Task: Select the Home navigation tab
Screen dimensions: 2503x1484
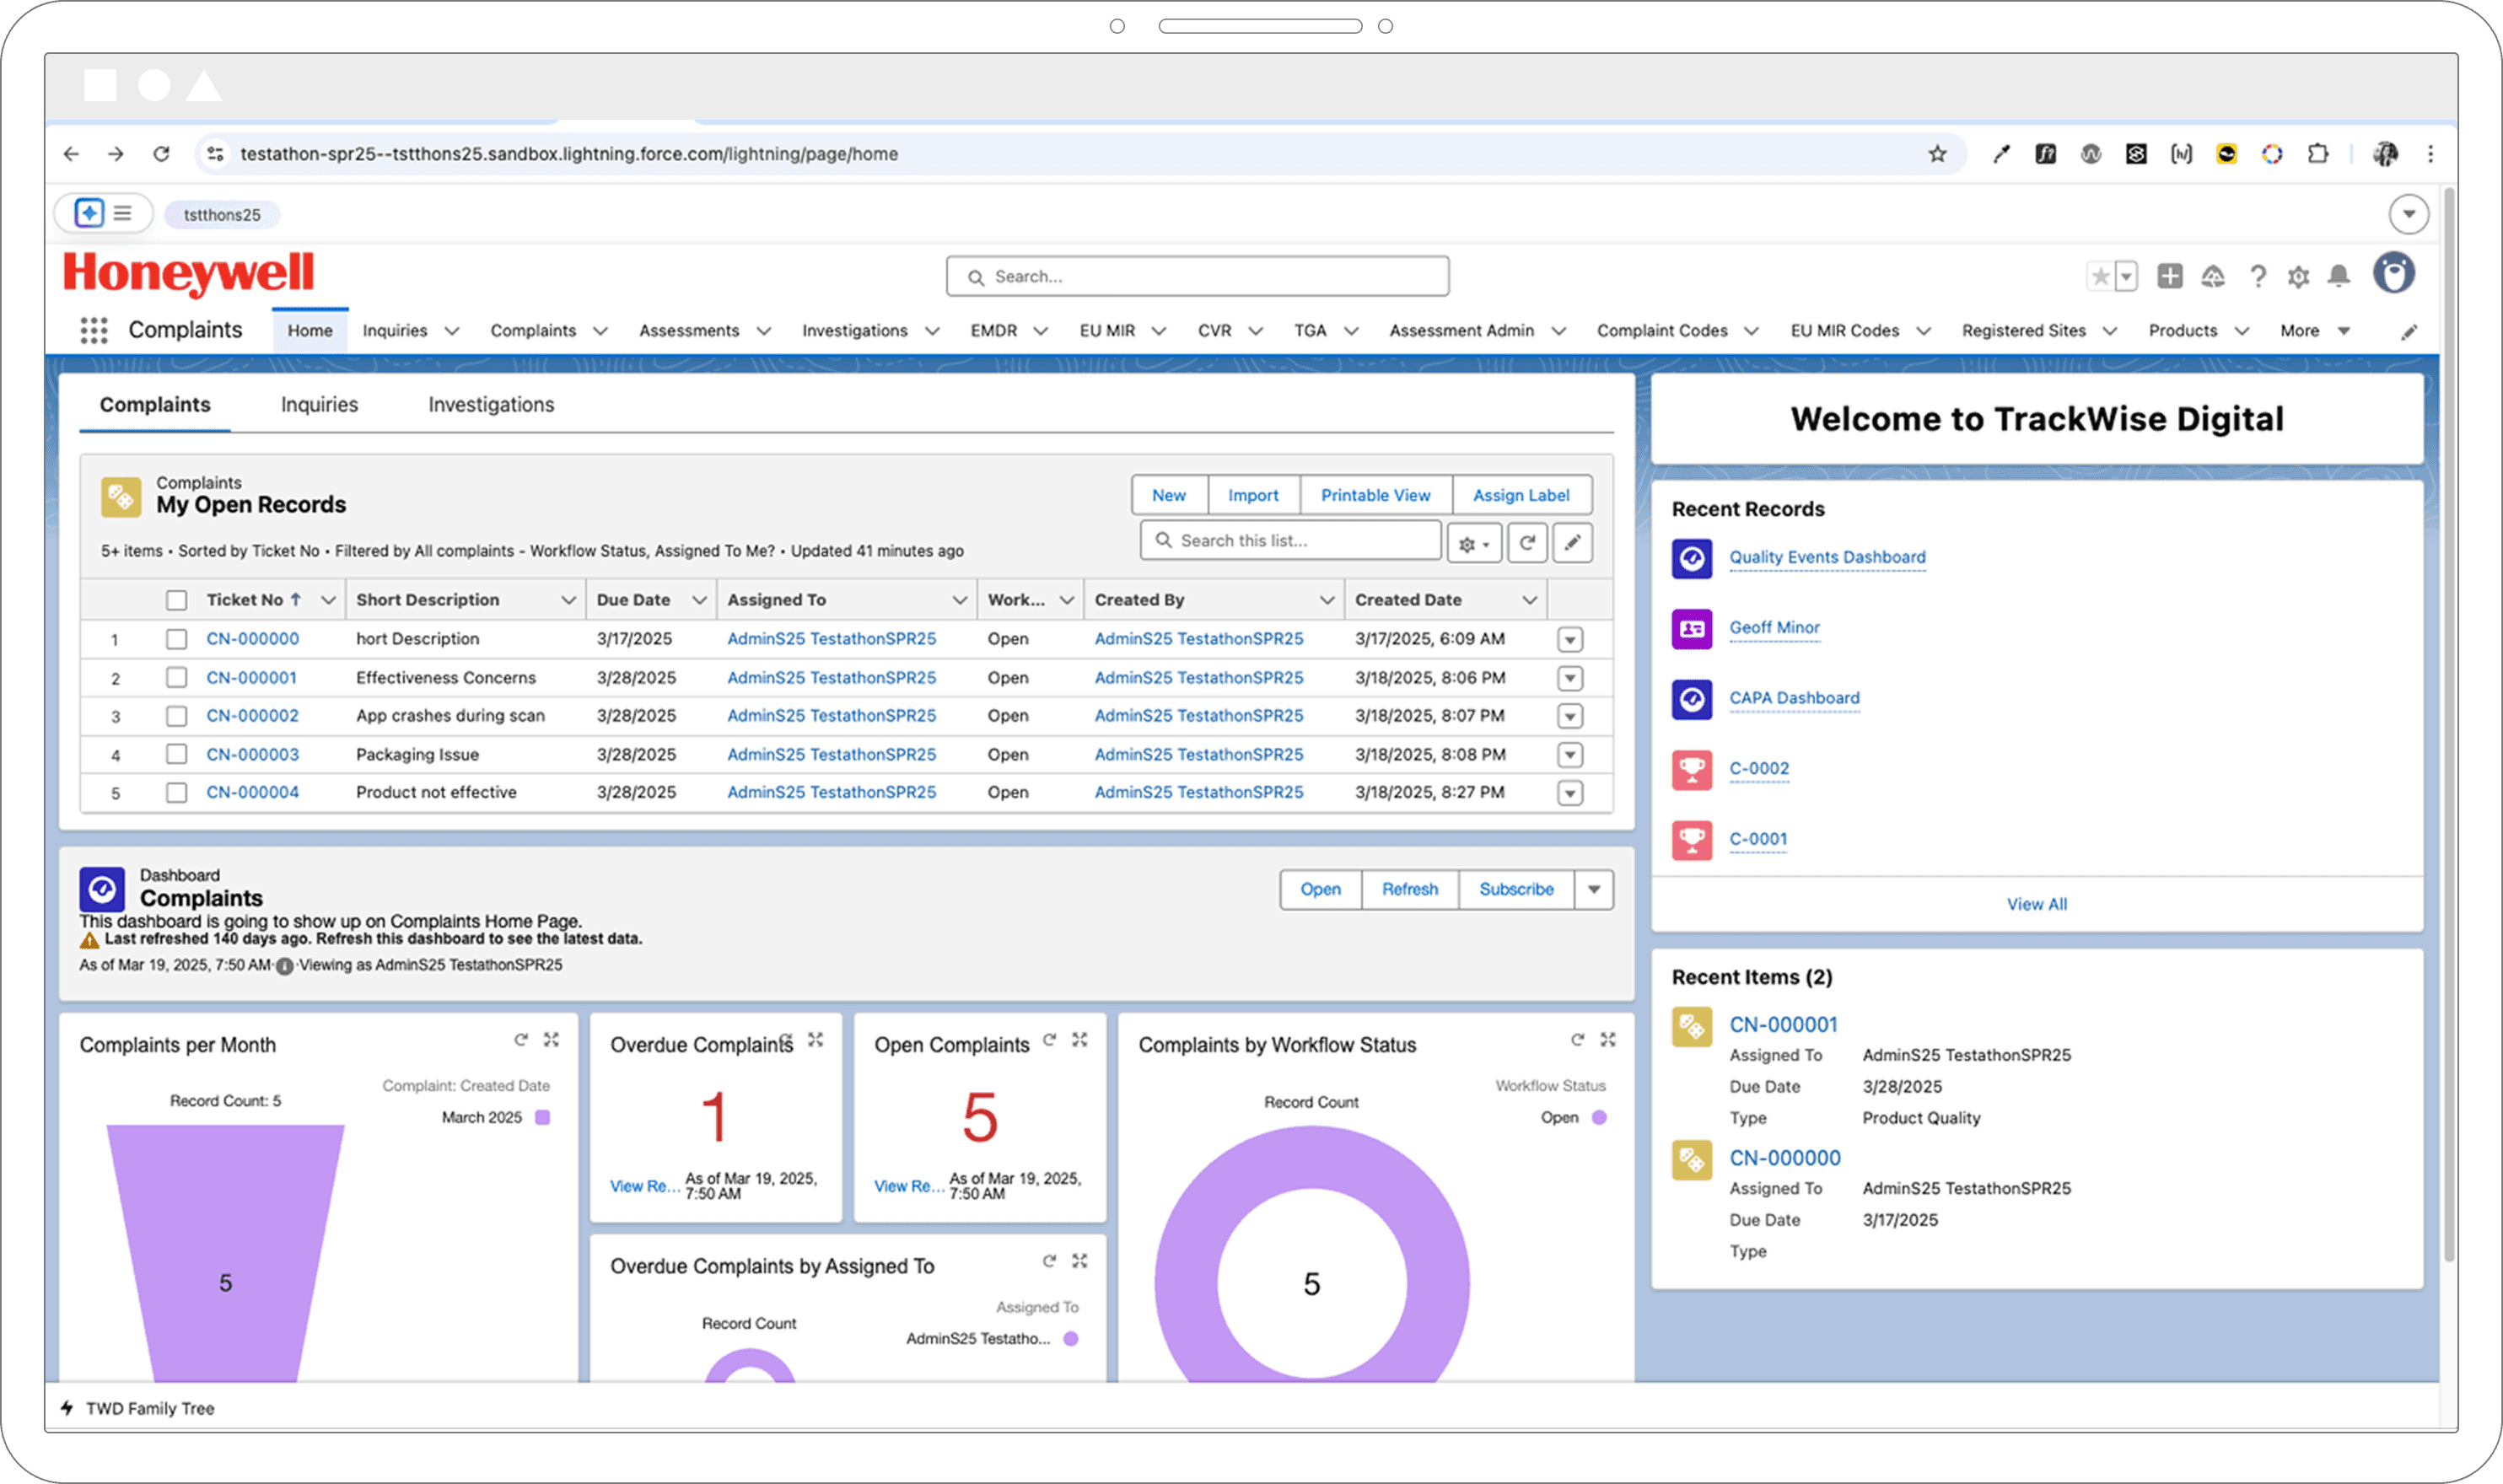Action: (310, 331)
